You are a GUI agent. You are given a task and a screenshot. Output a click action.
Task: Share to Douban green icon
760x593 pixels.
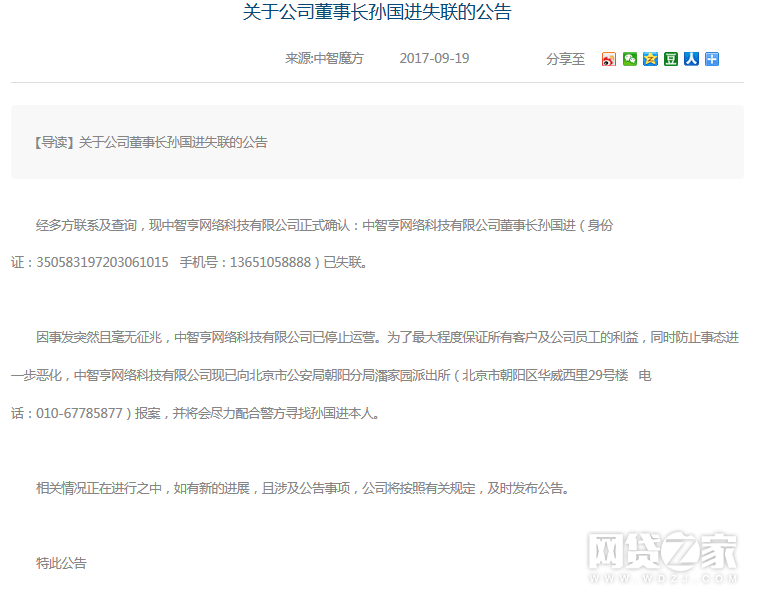(671, 59)
